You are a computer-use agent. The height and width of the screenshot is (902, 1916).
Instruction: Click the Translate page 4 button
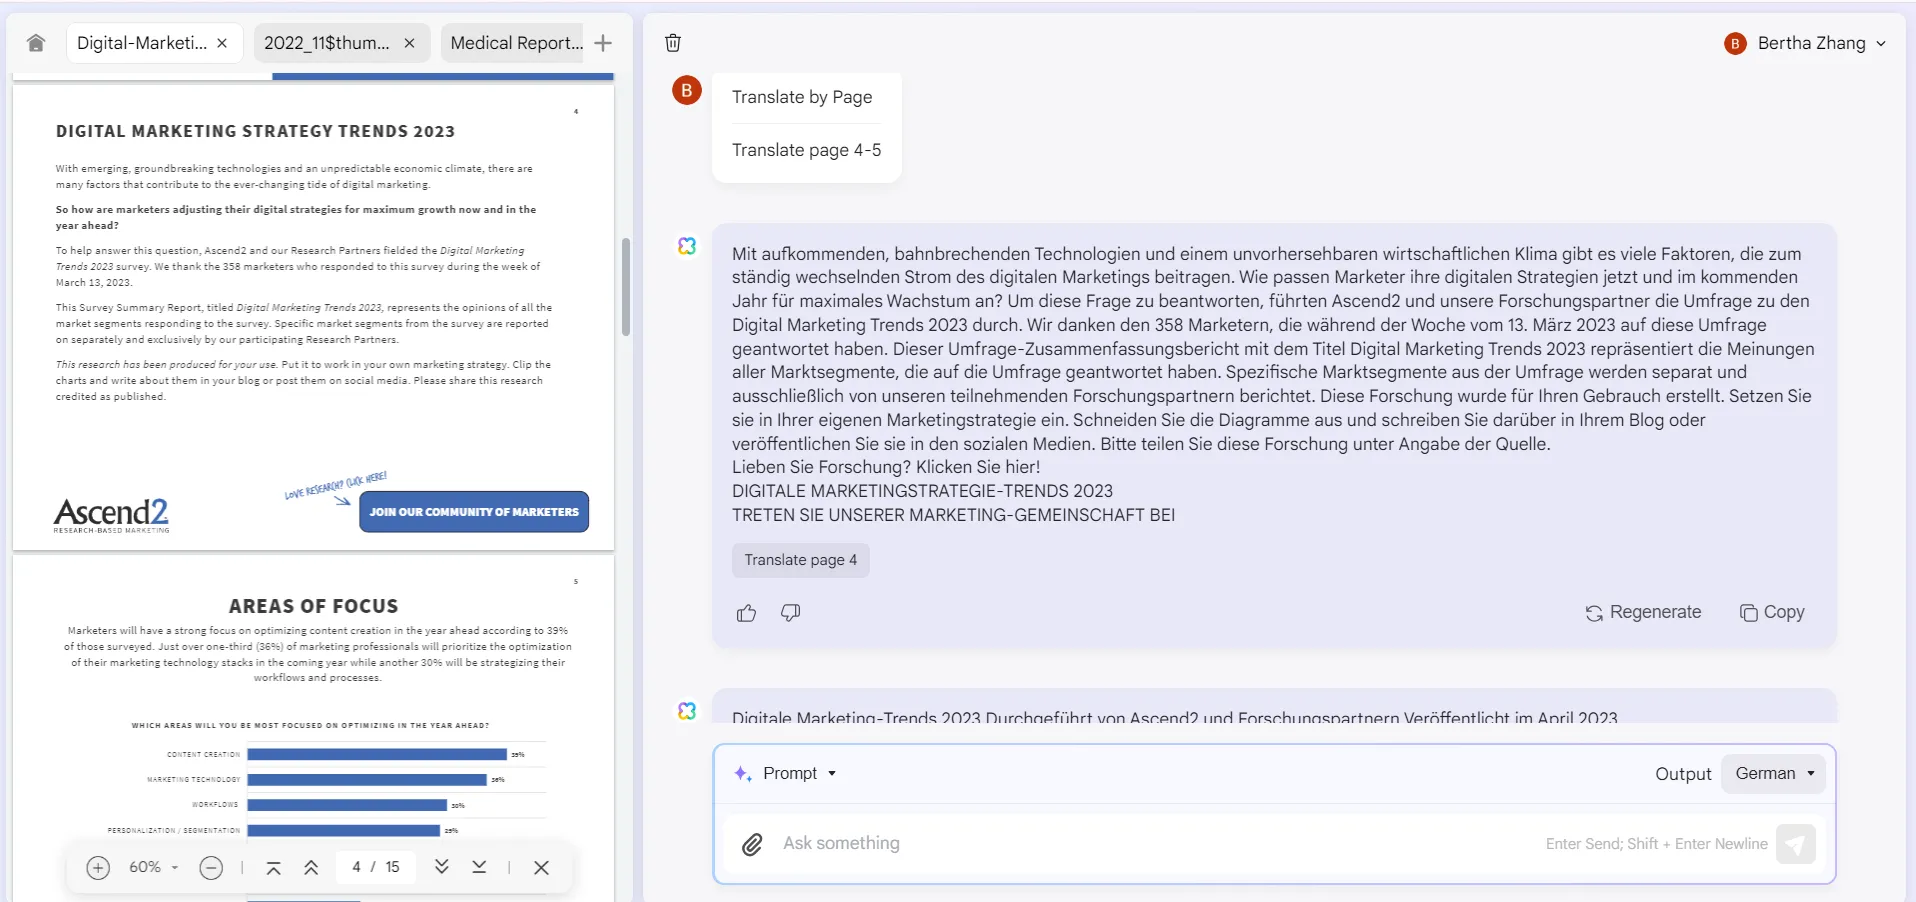(x=800, y=560)
